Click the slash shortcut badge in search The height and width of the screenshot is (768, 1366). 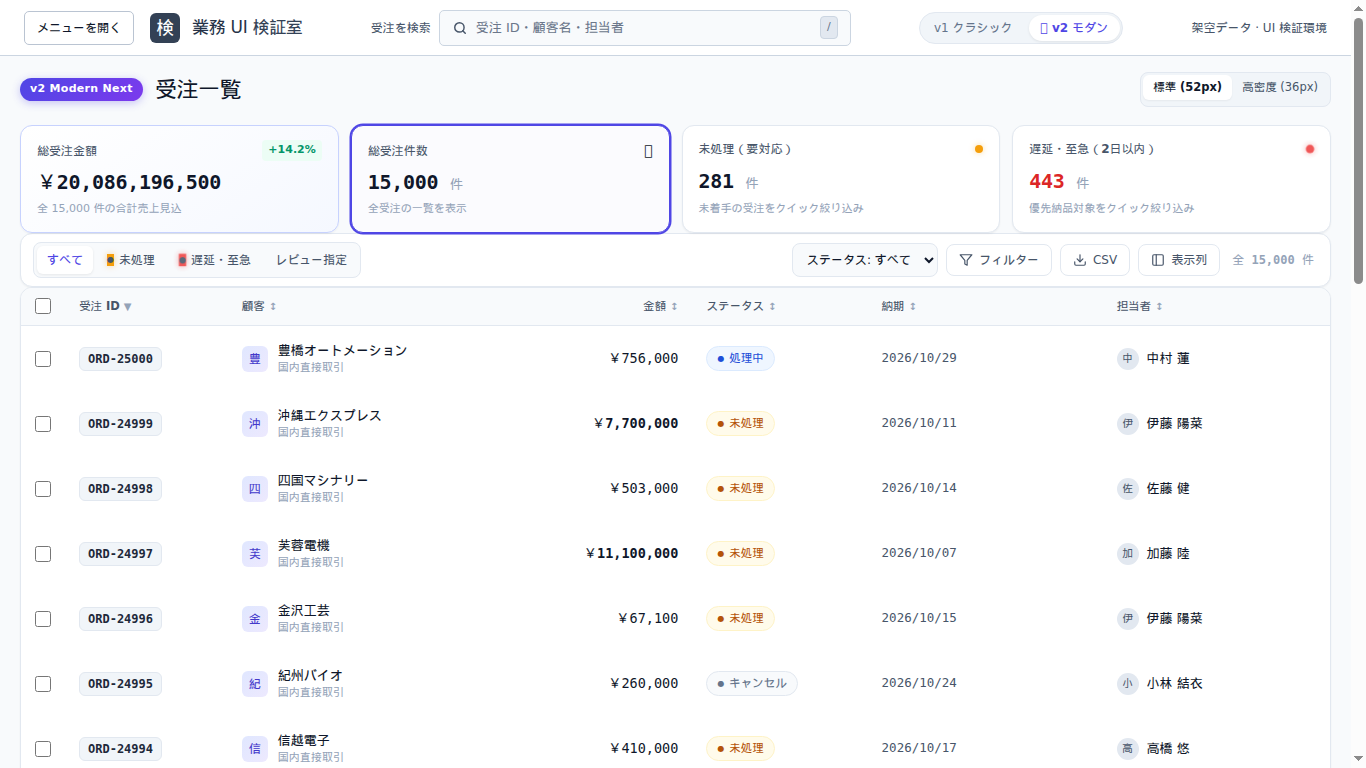point(828,28)
